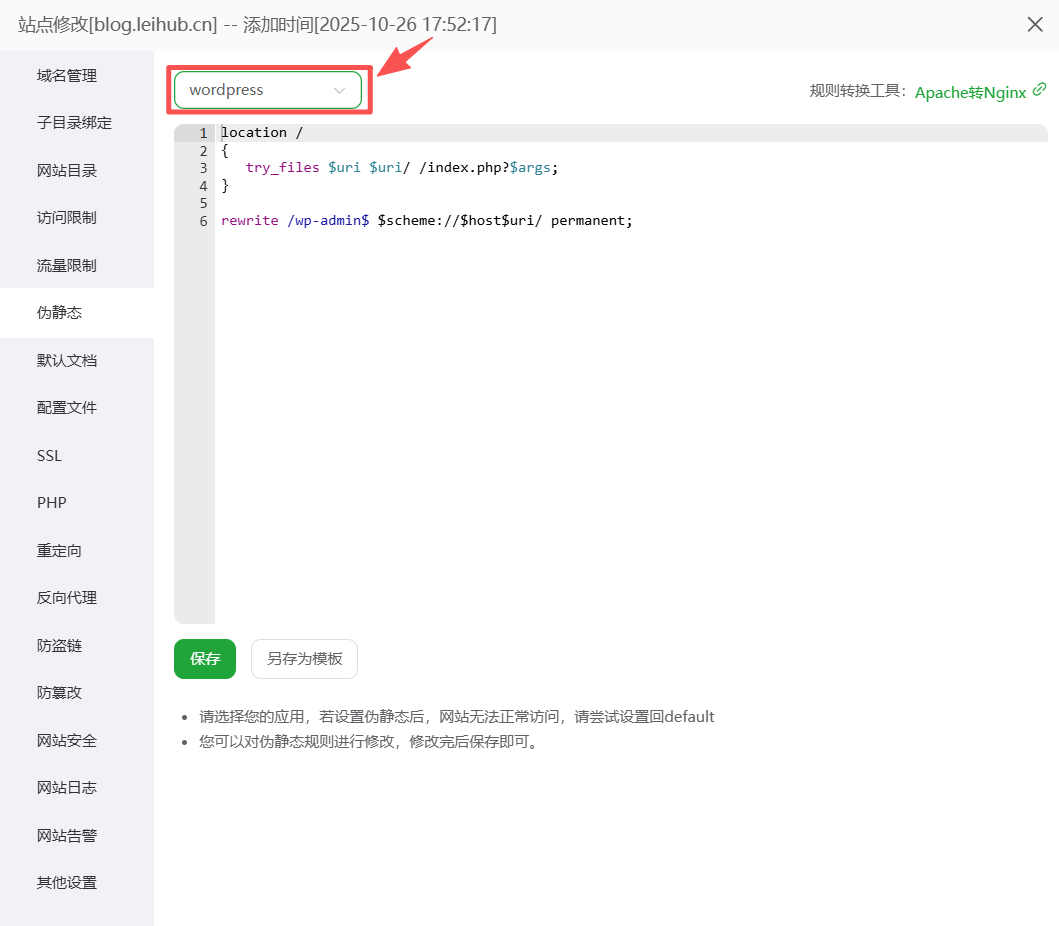Select the 访问限制 menu item

67,218
